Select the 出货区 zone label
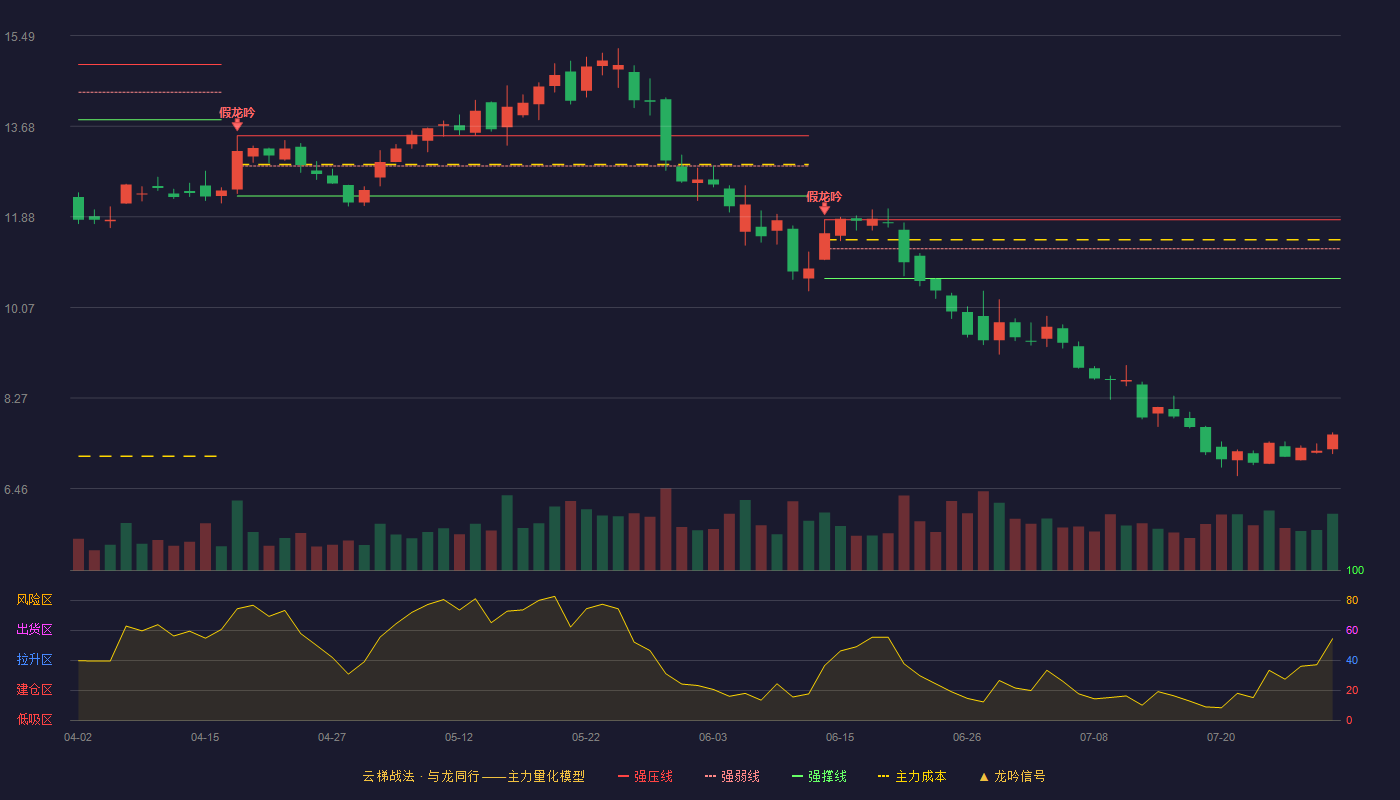The height and width of the screenshot is (800, 1400). tap(34, 630)
